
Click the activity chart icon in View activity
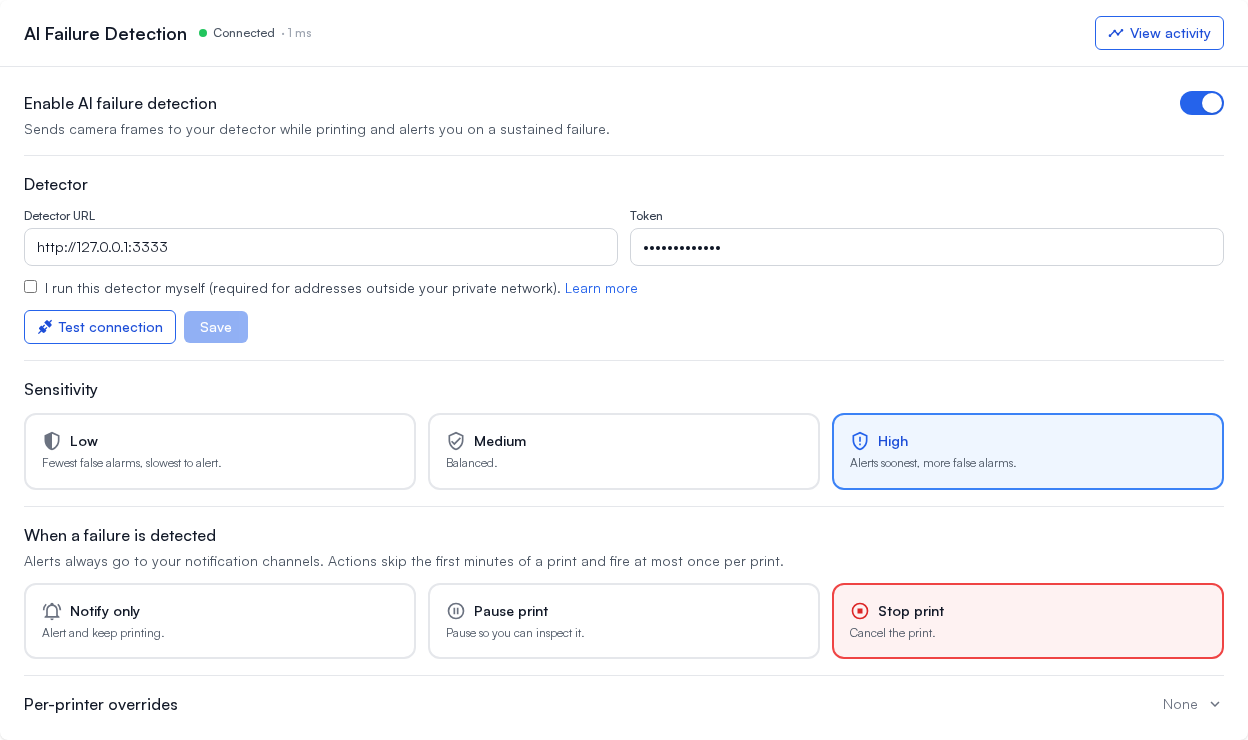[1116, 33]
